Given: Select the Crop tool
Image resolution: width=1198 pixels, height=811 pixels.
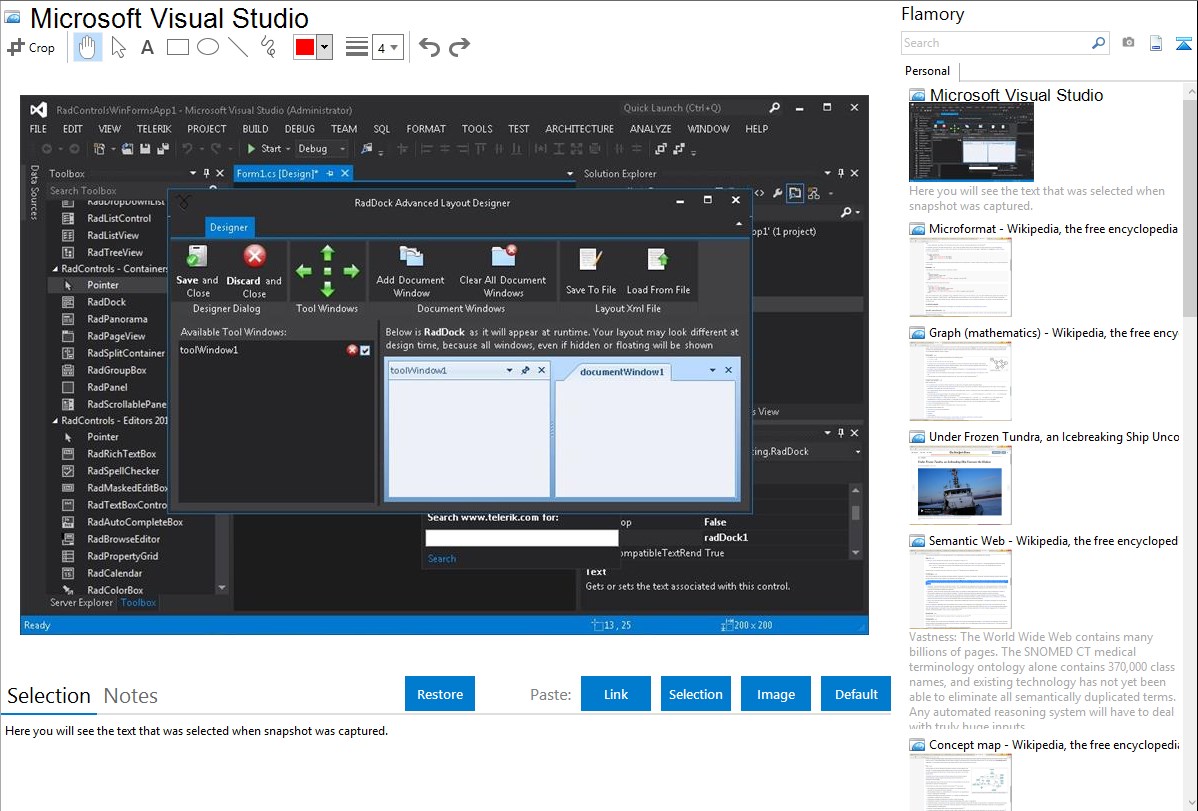Looking at the screenshot, I should (x=31, y=47).
